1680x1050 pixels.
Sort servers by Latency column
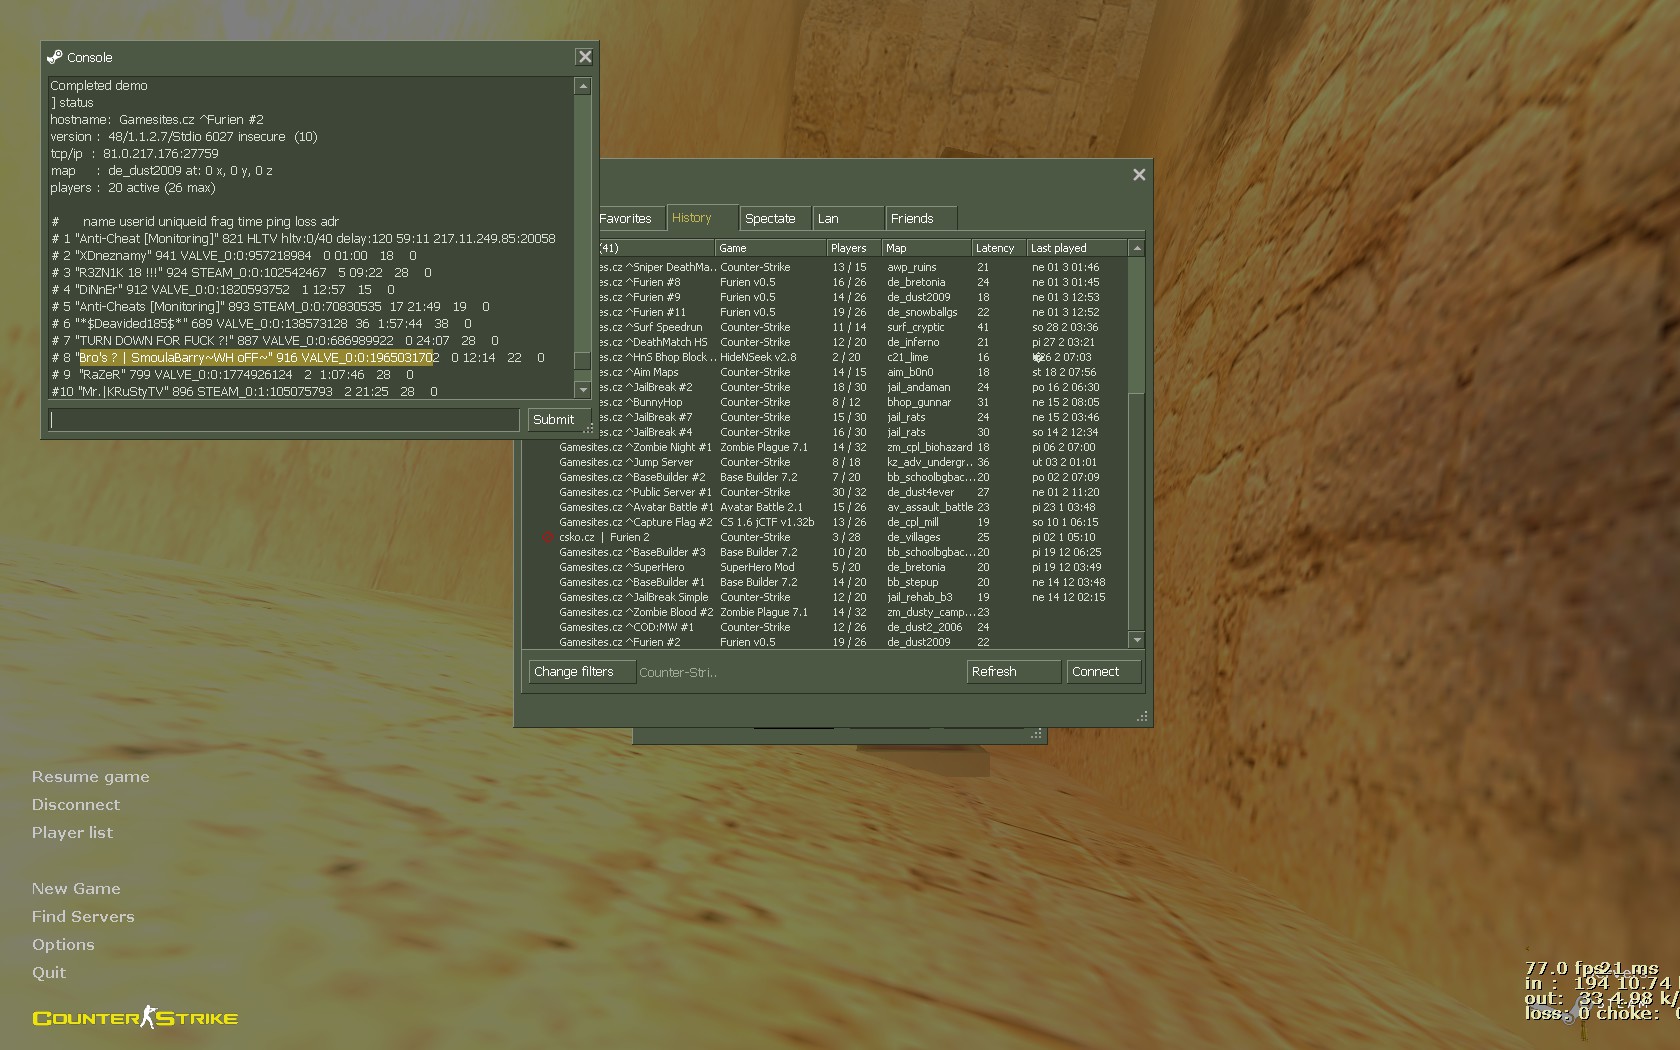tap(996, 248)
